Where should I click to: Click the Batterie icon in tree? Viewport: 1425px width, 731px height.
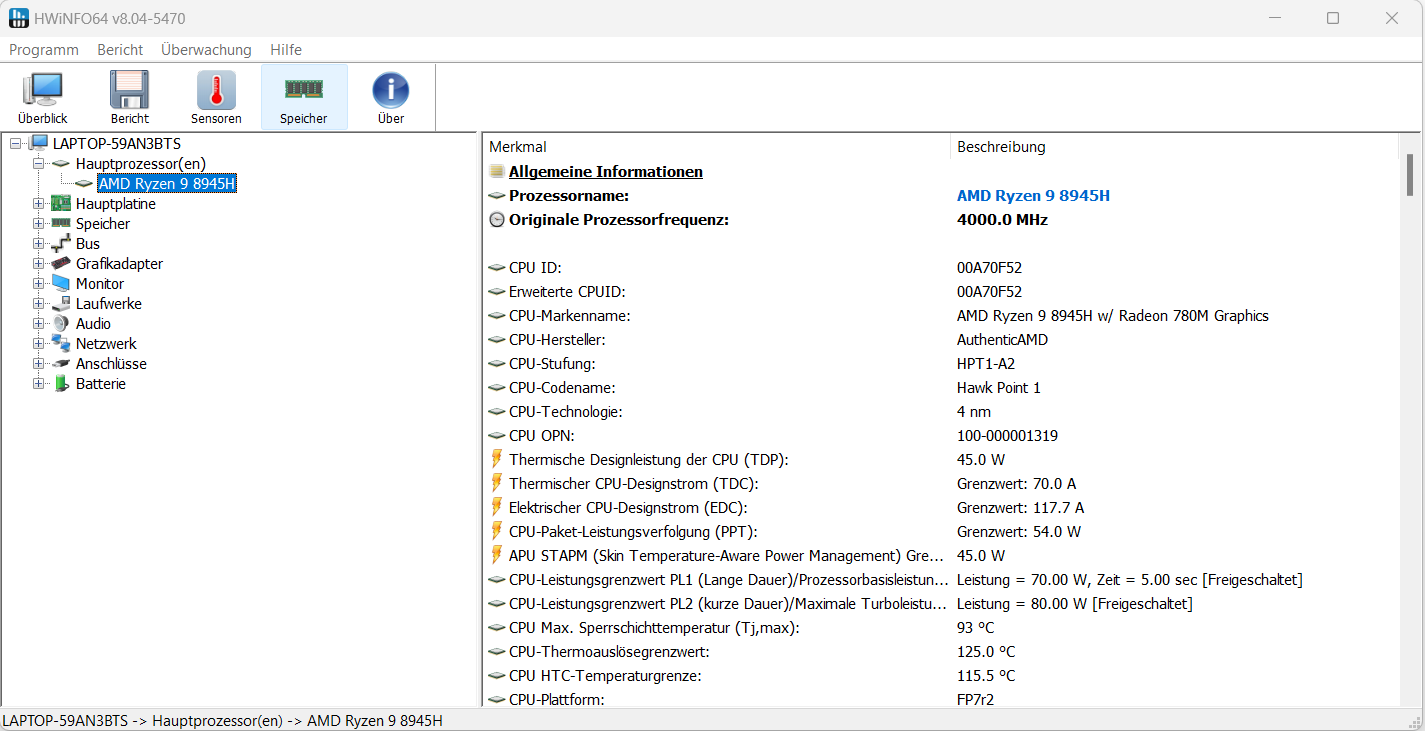point(61,384)
